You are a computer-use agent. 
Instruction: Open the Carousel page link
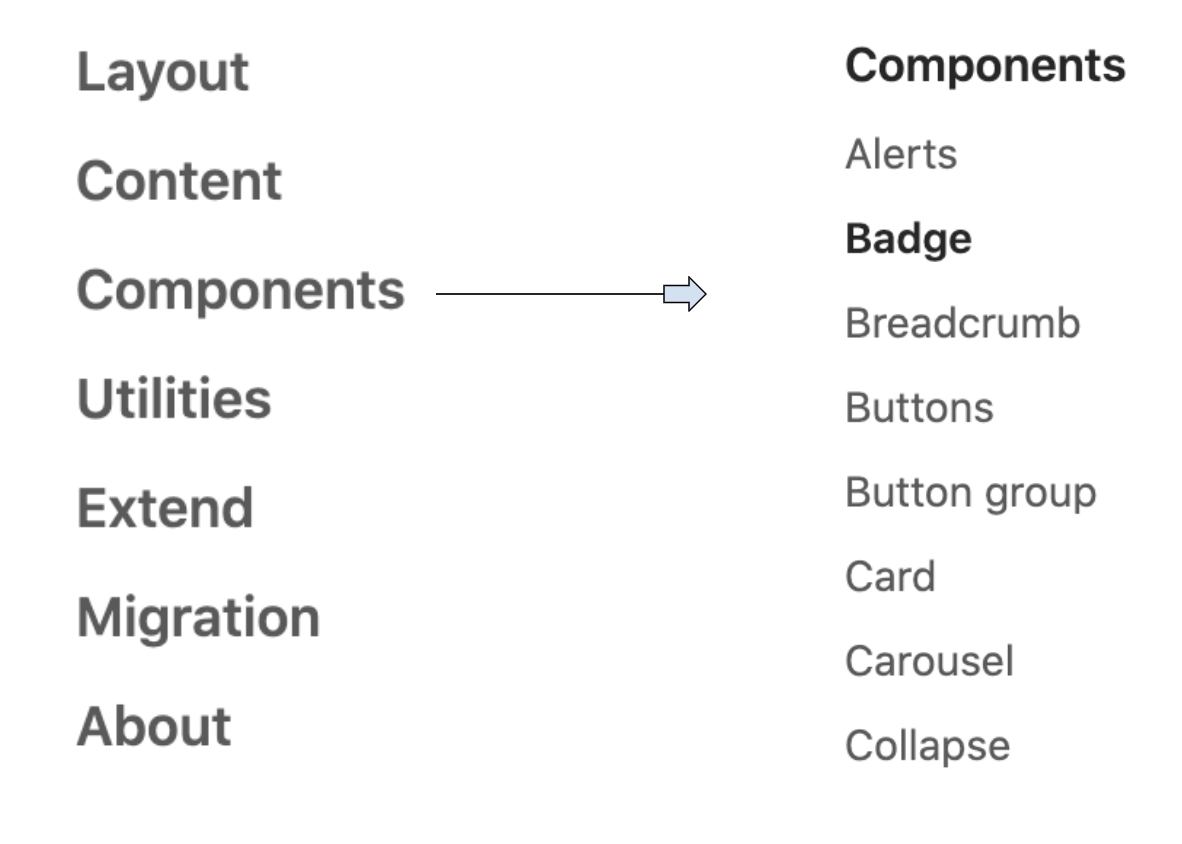coord(929,661)
